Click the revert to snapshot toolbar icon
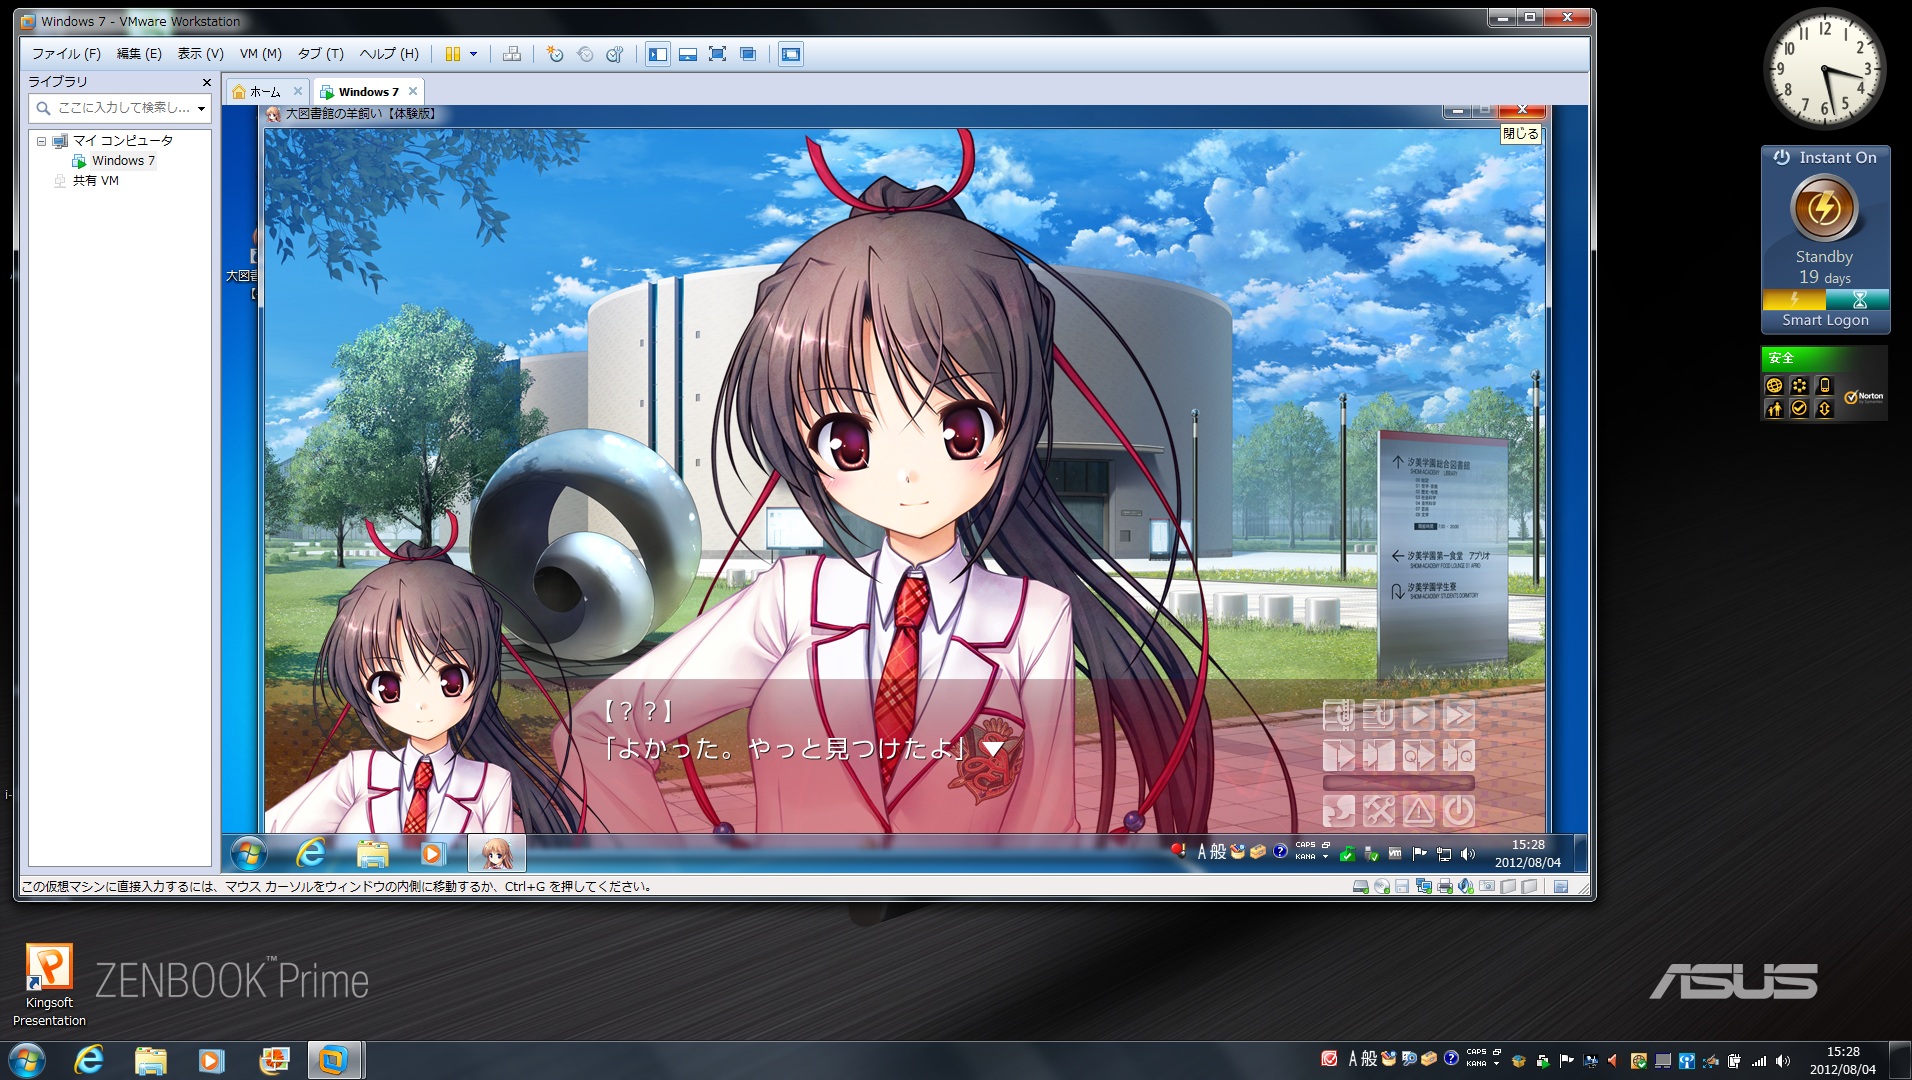This screenshot has width=1912, height=1080. pos(586,54)
